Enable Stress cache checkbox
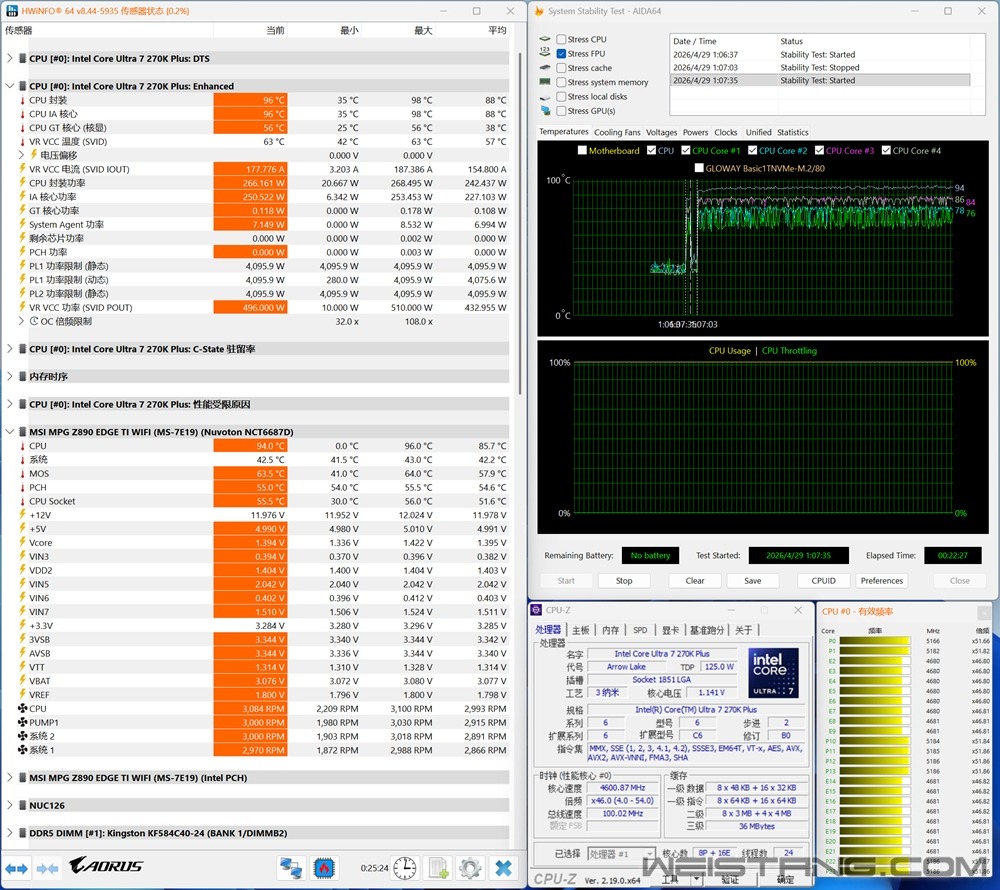The image size is (1000, 890). point(561,68)
